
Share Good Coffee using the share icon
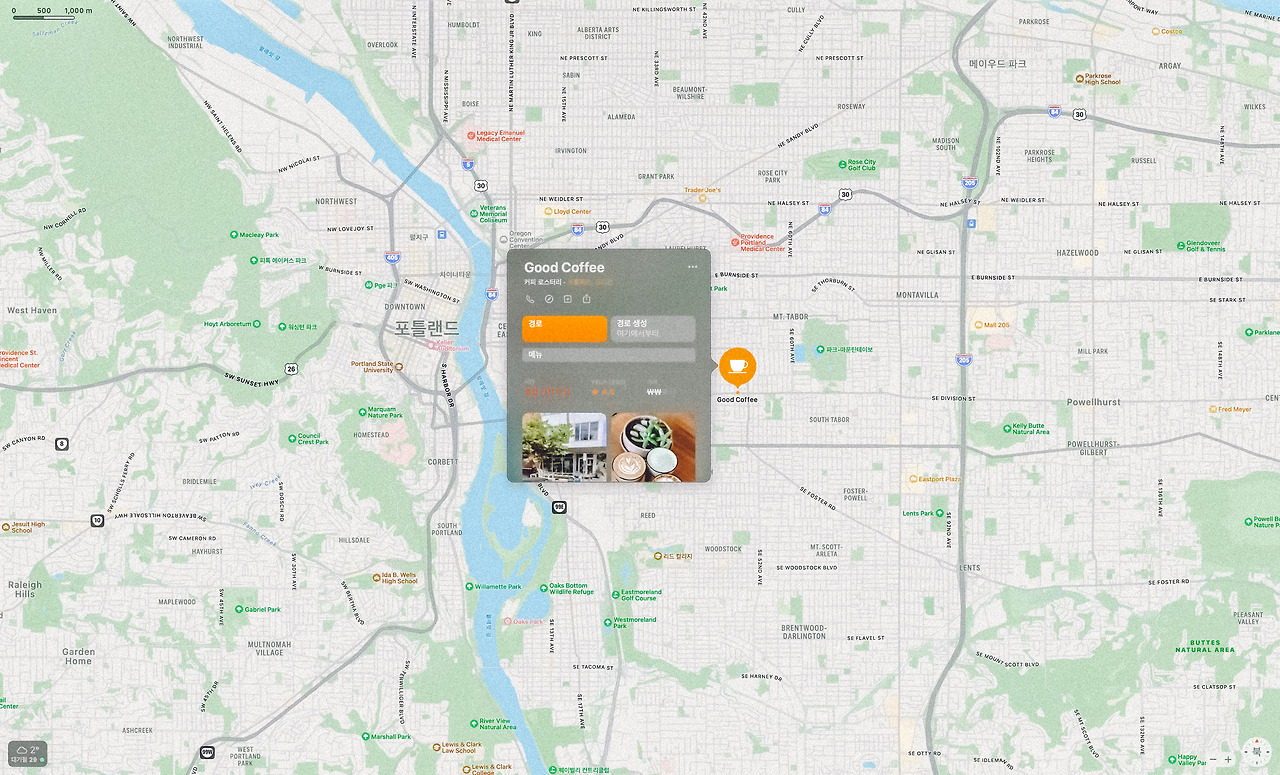tap(587, 299)
